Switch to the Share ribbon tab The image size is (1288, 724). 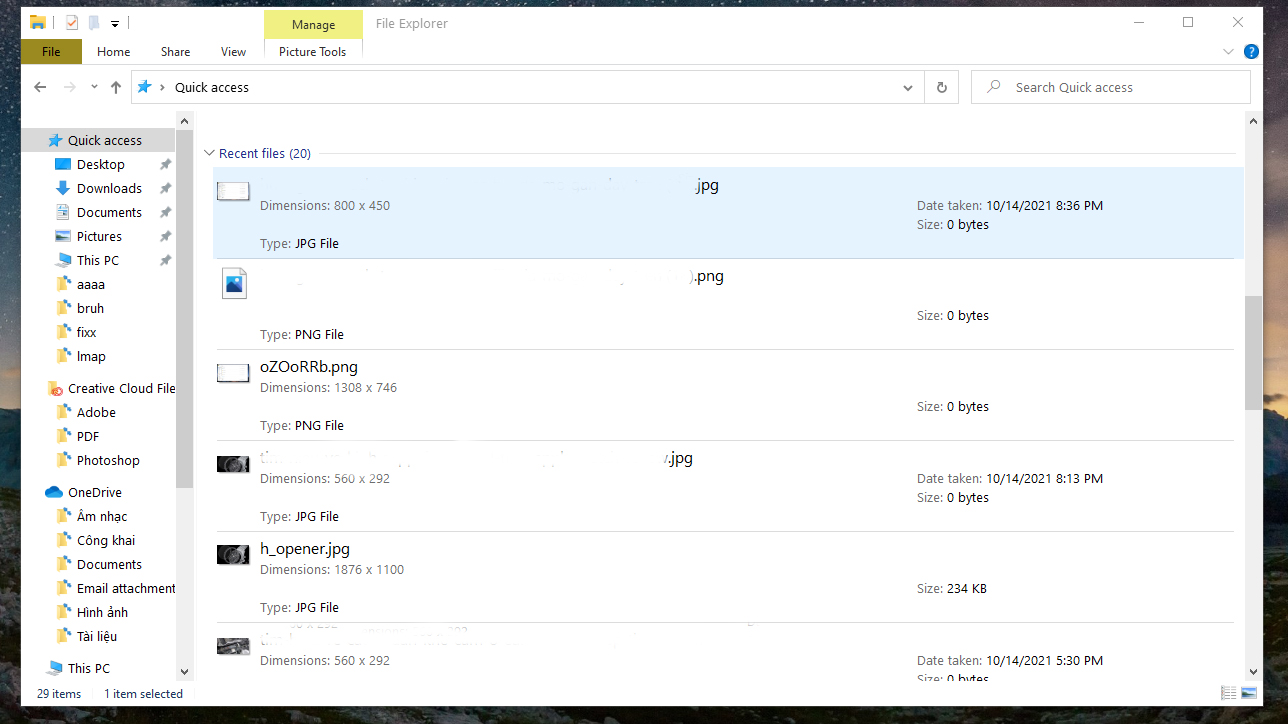(x=175, y=52)
